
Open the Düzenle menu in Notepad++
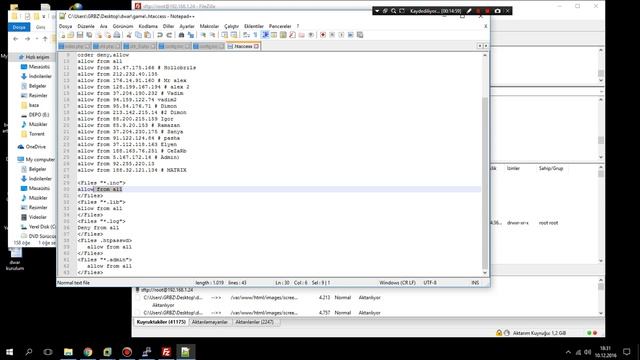(x=86, y=26)
